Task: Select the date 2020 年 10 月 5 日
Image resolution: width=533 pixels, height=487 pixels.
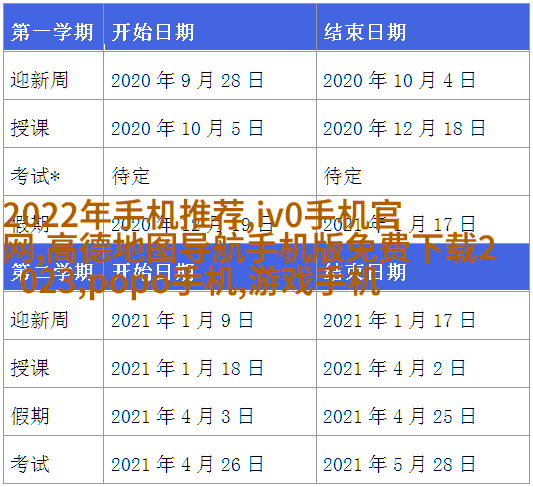Action: coord(187,128)
